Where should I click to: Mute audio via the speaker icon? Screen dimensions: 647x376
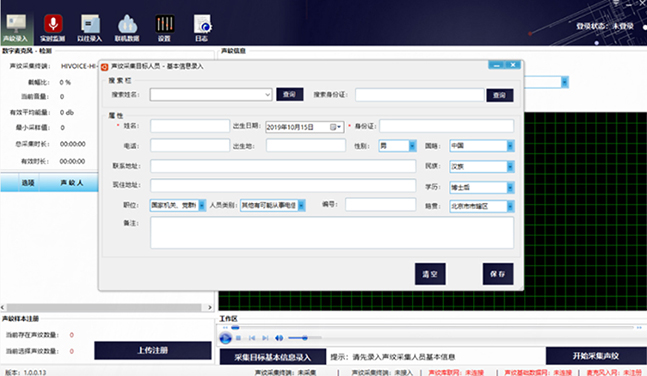(x=279, y=338)
